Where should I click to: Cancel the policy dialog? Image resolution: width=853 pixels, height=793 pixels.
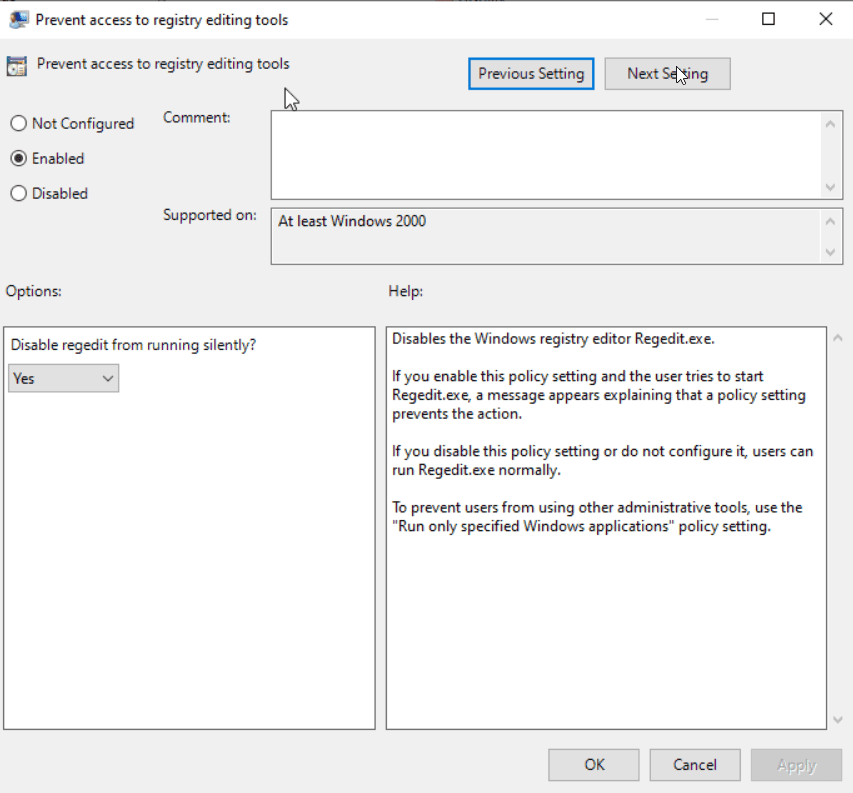point(695,765)
